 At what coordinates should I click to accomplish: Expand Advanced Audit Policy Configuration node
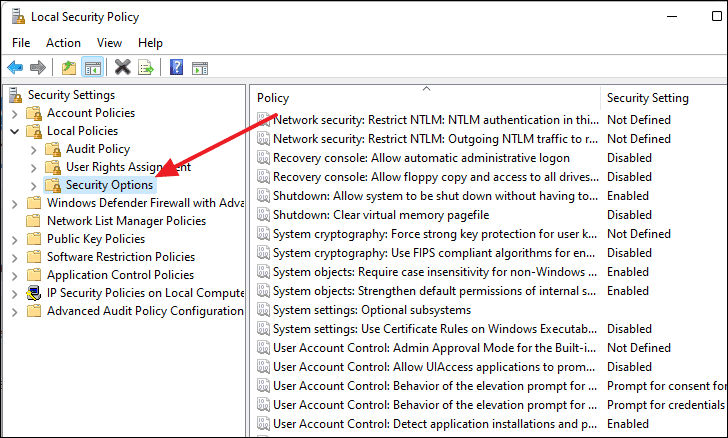(x=14, y=312)
